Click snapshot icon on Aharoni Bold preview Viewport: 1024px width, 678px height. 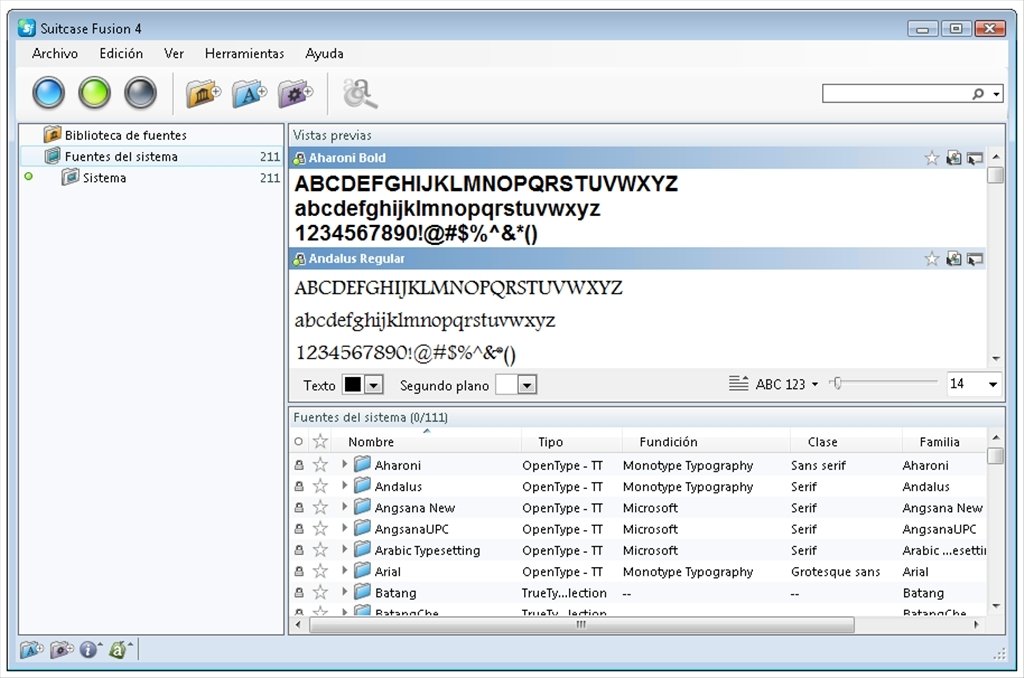point(953,158)
